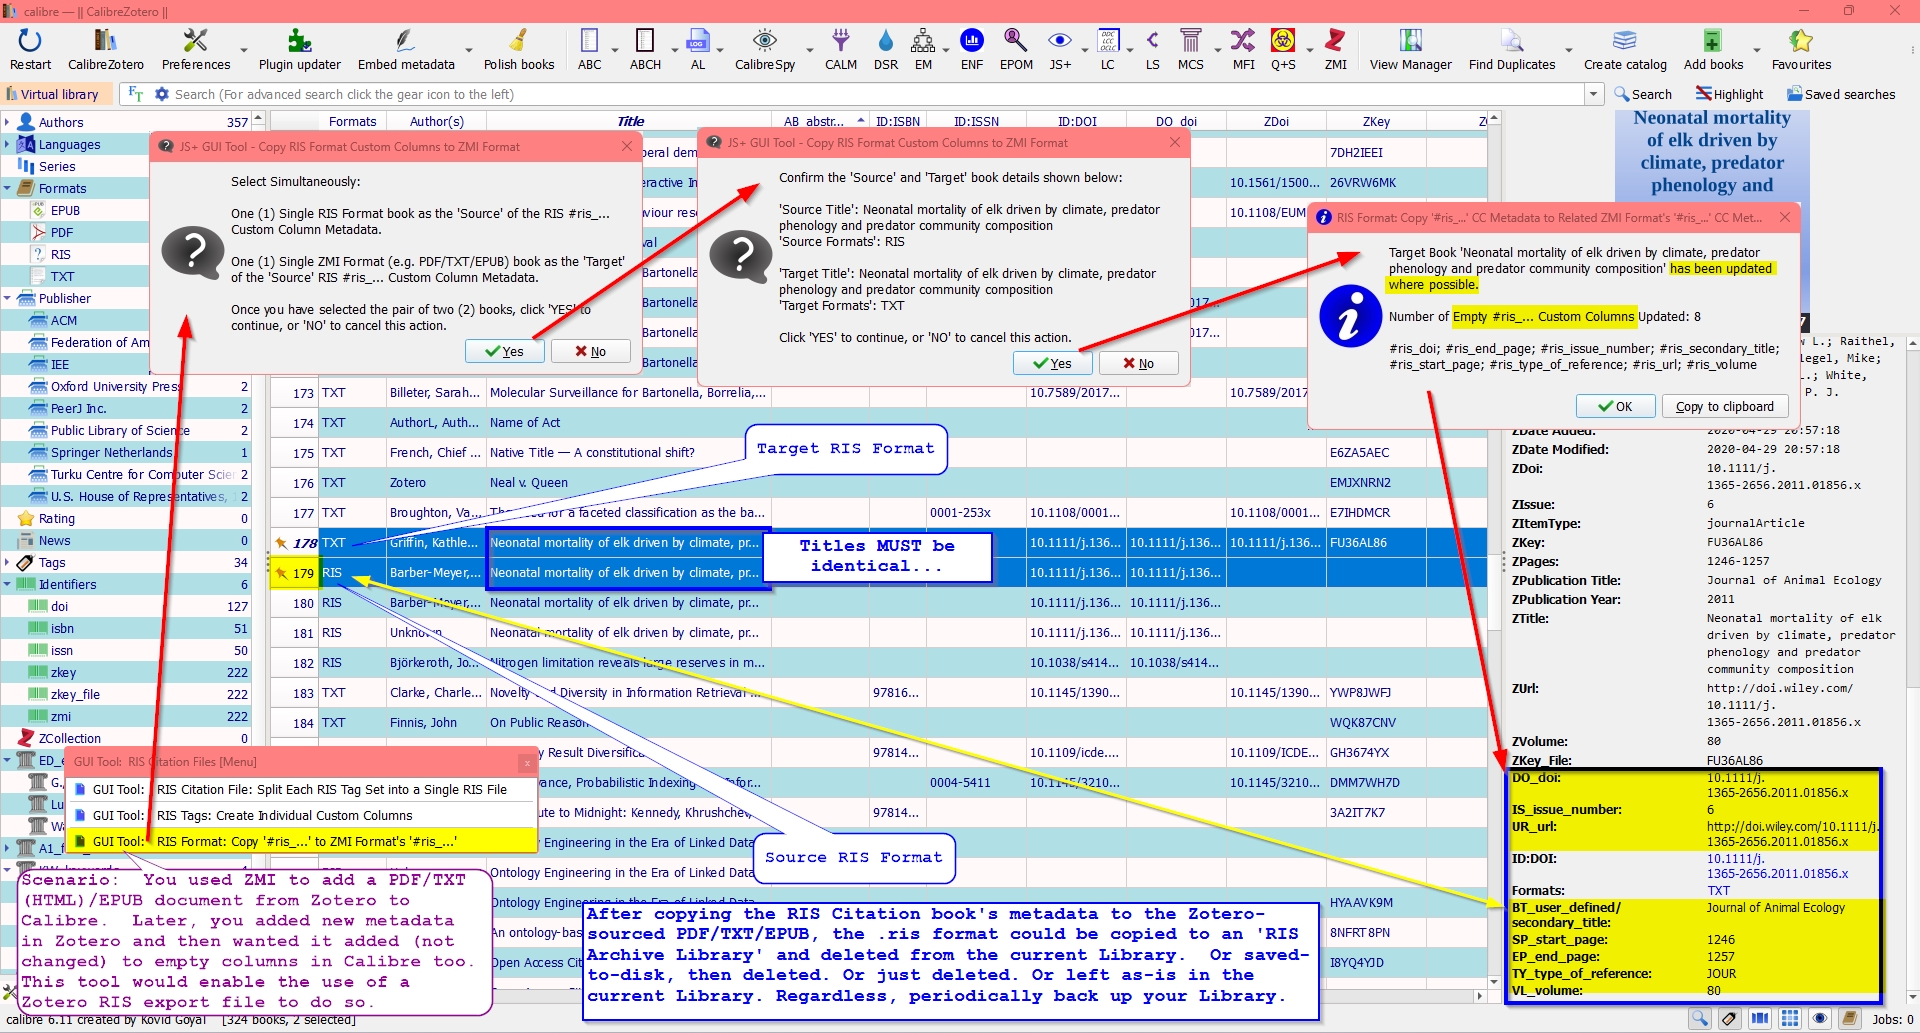This screenshot has height=1033, width=1920.
Task: Toggle full text search FT button
Action: [135, 94]
